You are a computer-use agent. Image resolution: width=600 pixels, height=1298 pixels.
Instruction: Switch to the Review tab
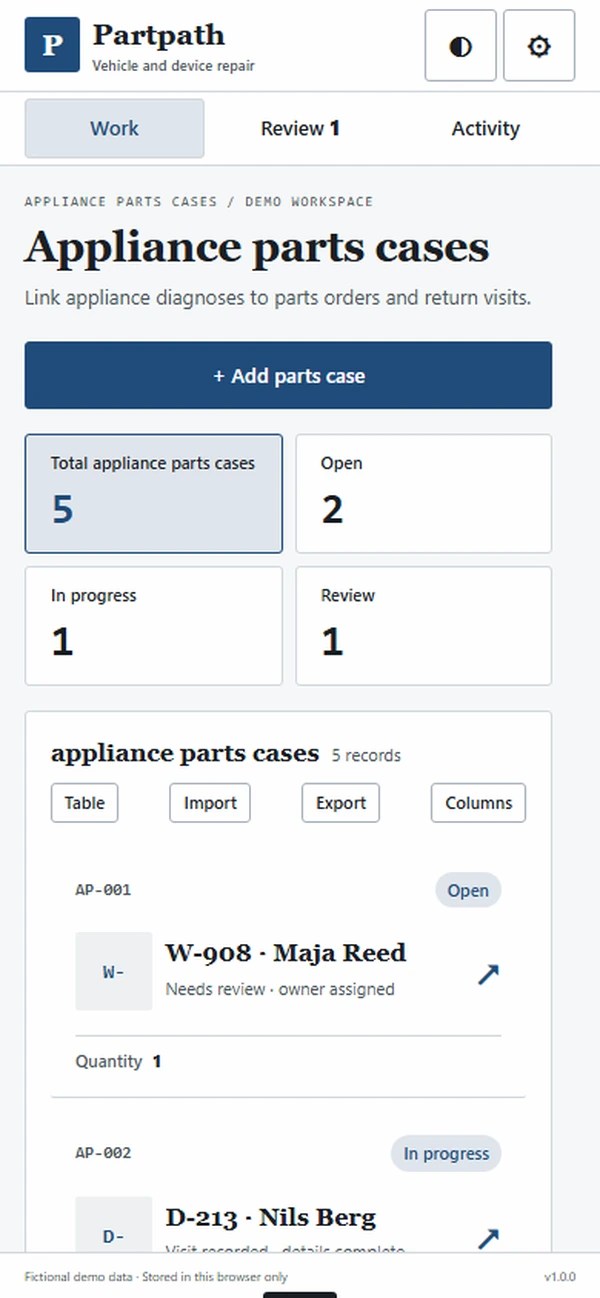[300, 128]
